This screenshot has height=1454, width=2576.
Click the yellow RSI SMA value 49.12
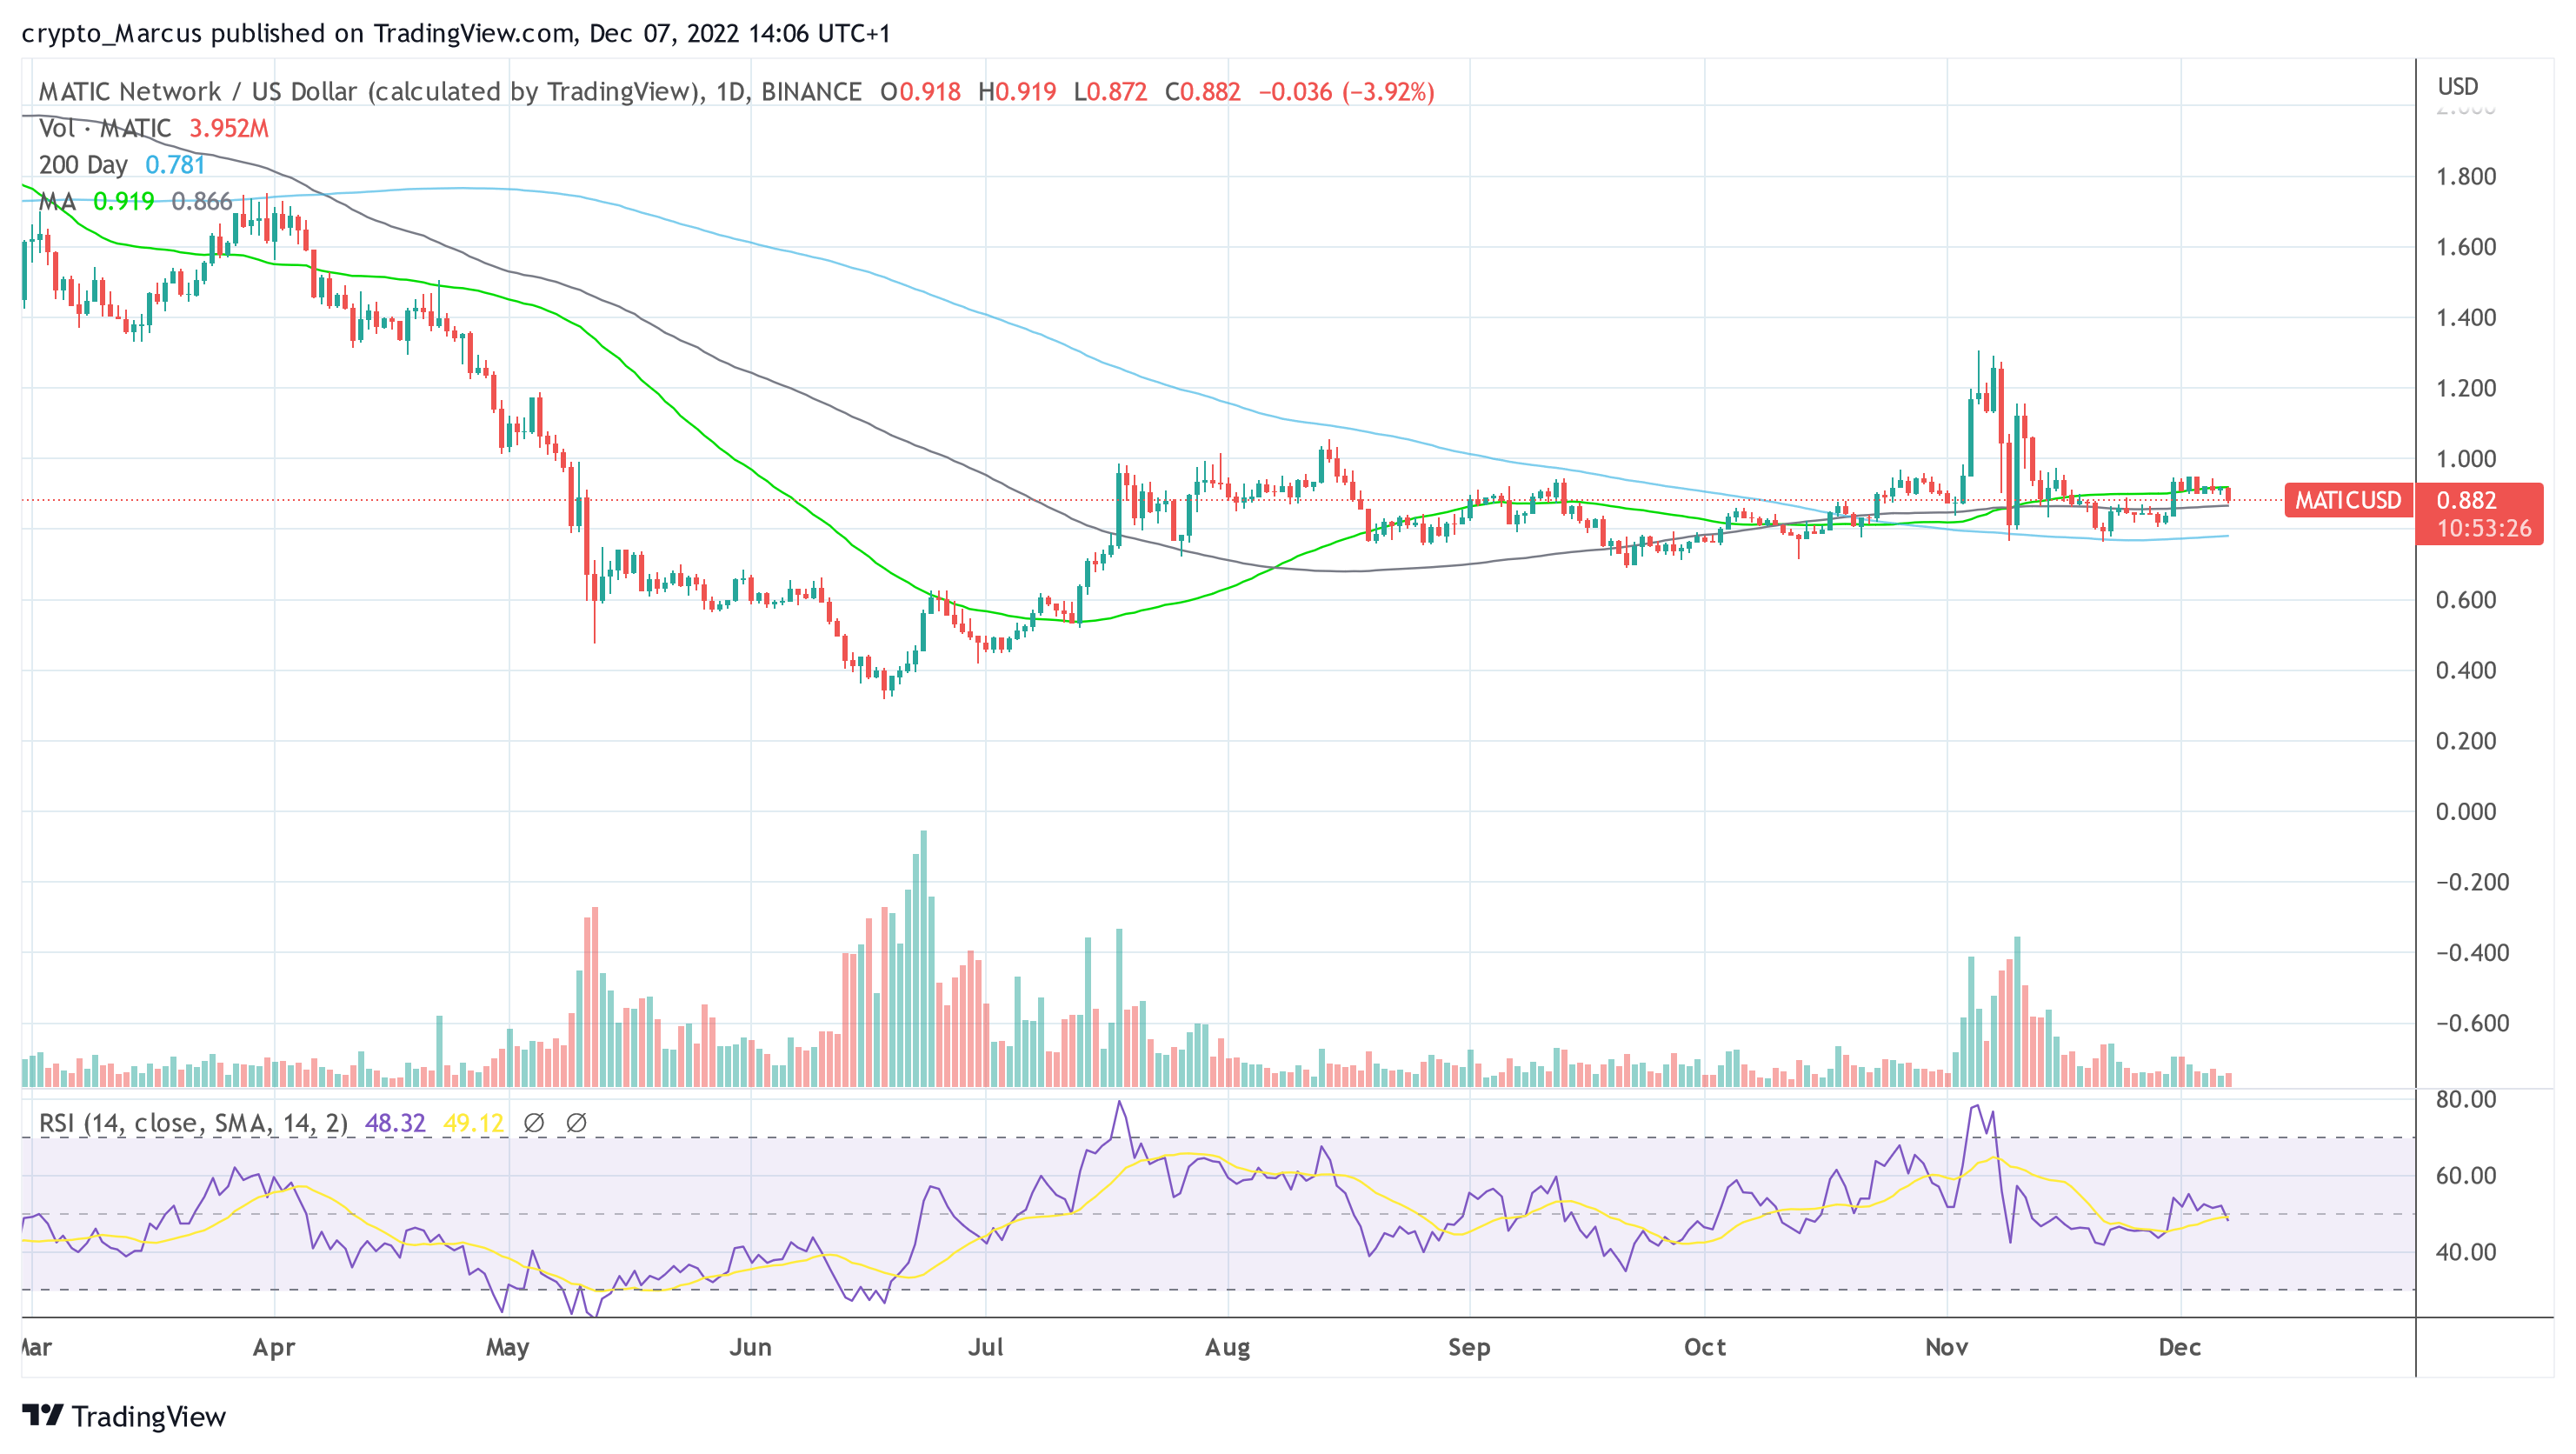pyautogui.click(x=473, y=1123)
